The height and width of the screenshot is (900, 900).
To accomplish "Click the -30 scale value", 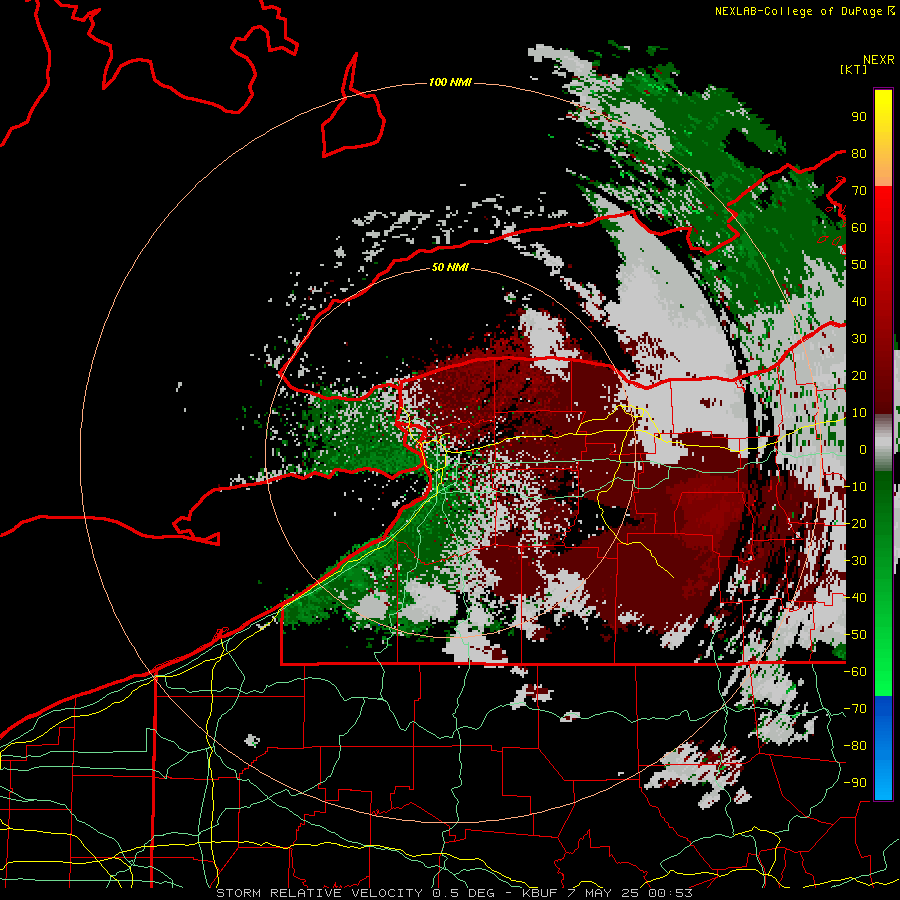I will [855, 561].
